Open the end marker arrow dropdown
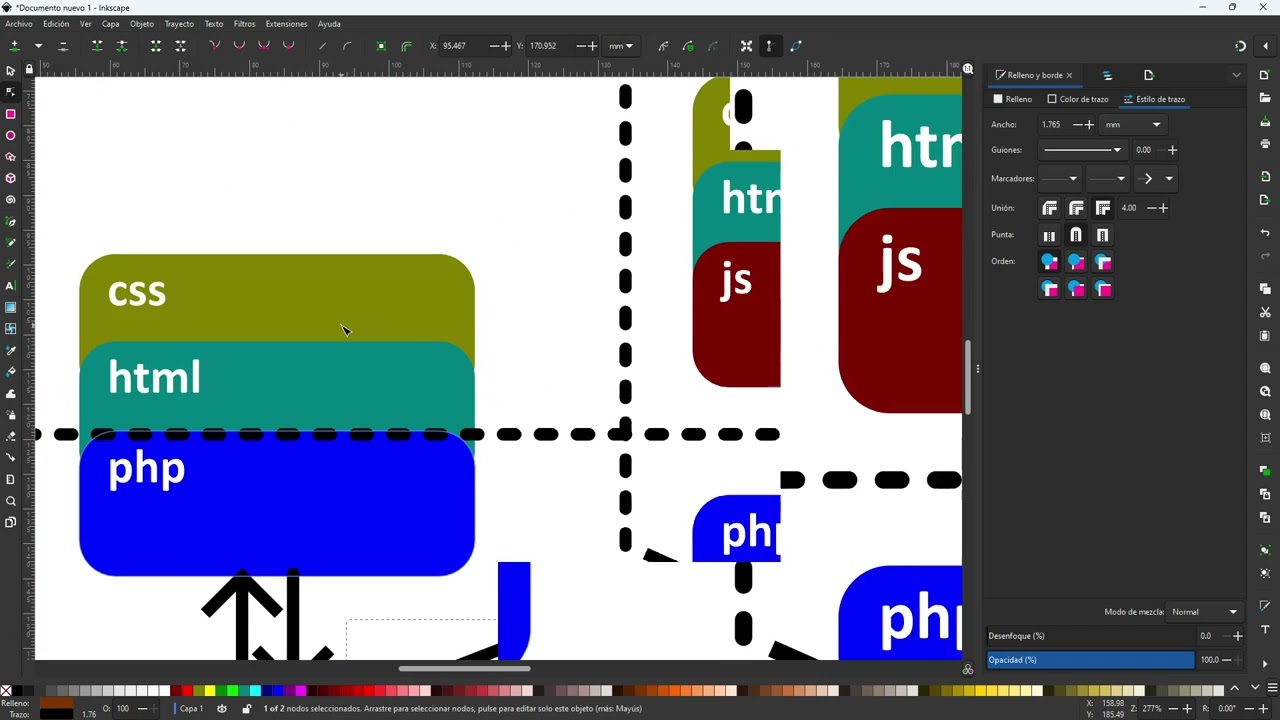 click(1157, 179)
